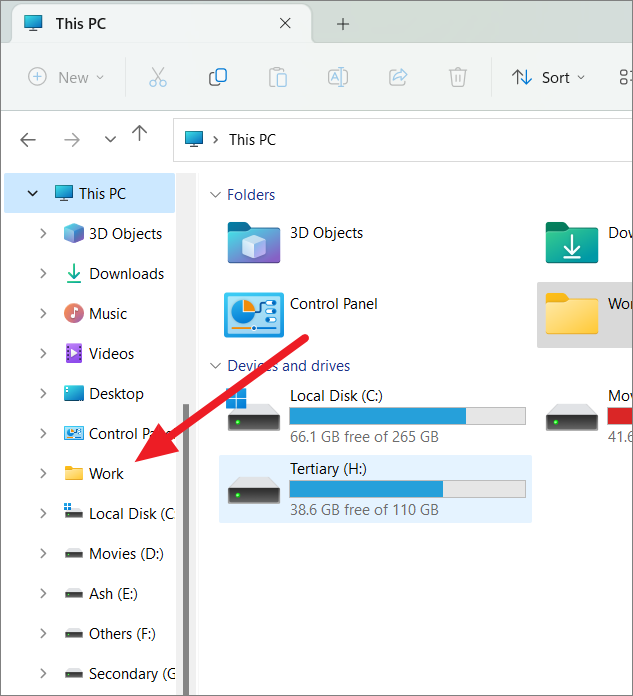Viewport: 633px width, 696px height.
Task: Click the navigation pane scrollbar
Action: point(186,549)
